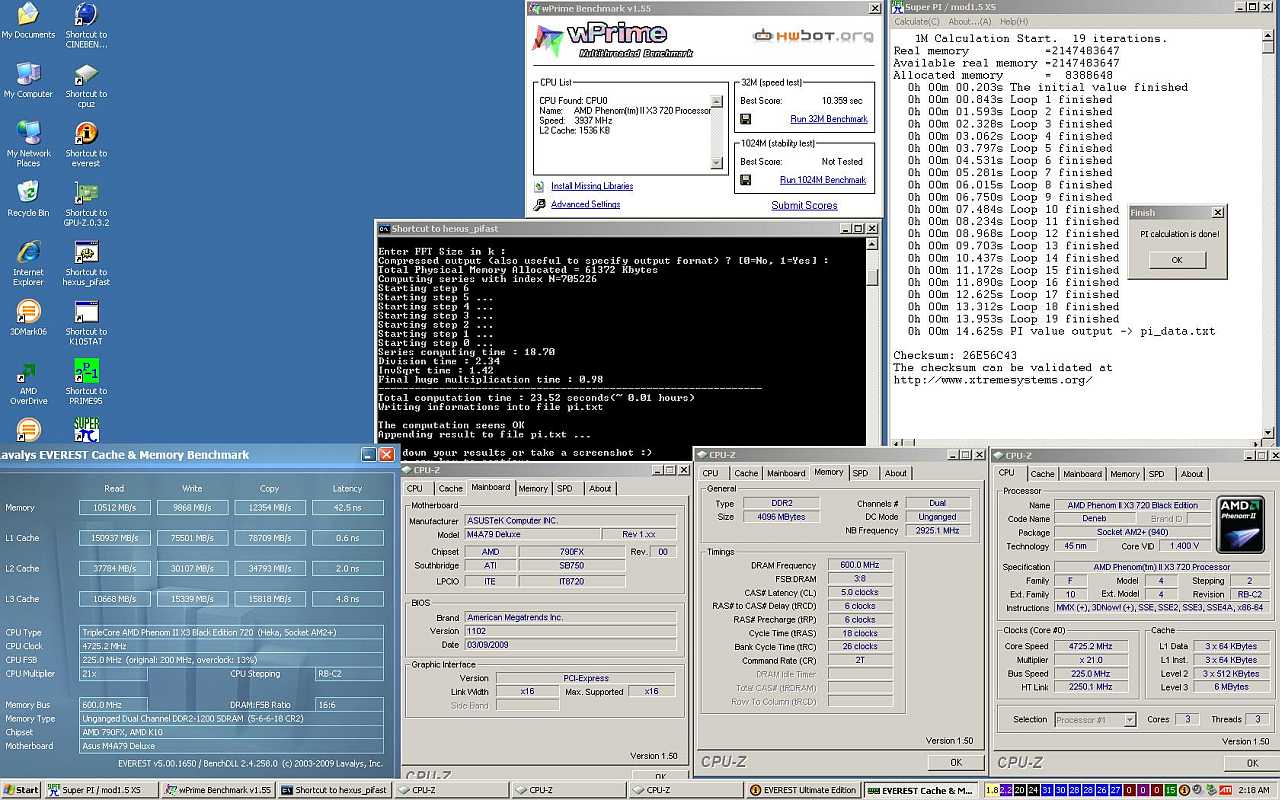Click Run 32M Benchmark link
Viewport: 1280px width, 800px height.
[829, 119]
